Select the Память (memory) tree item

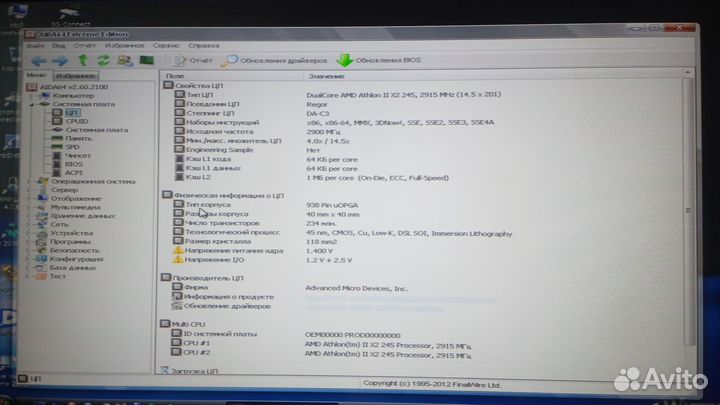point(79,138)
